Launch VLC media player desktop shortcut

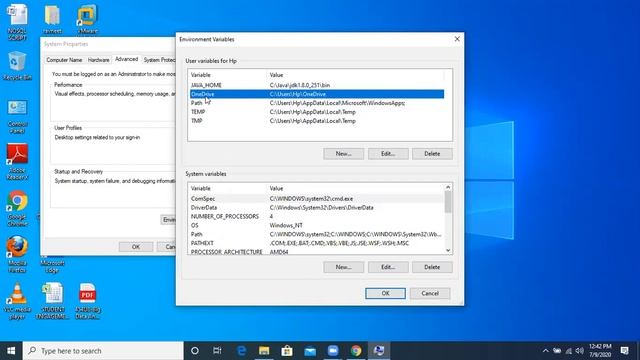point(17,301)
